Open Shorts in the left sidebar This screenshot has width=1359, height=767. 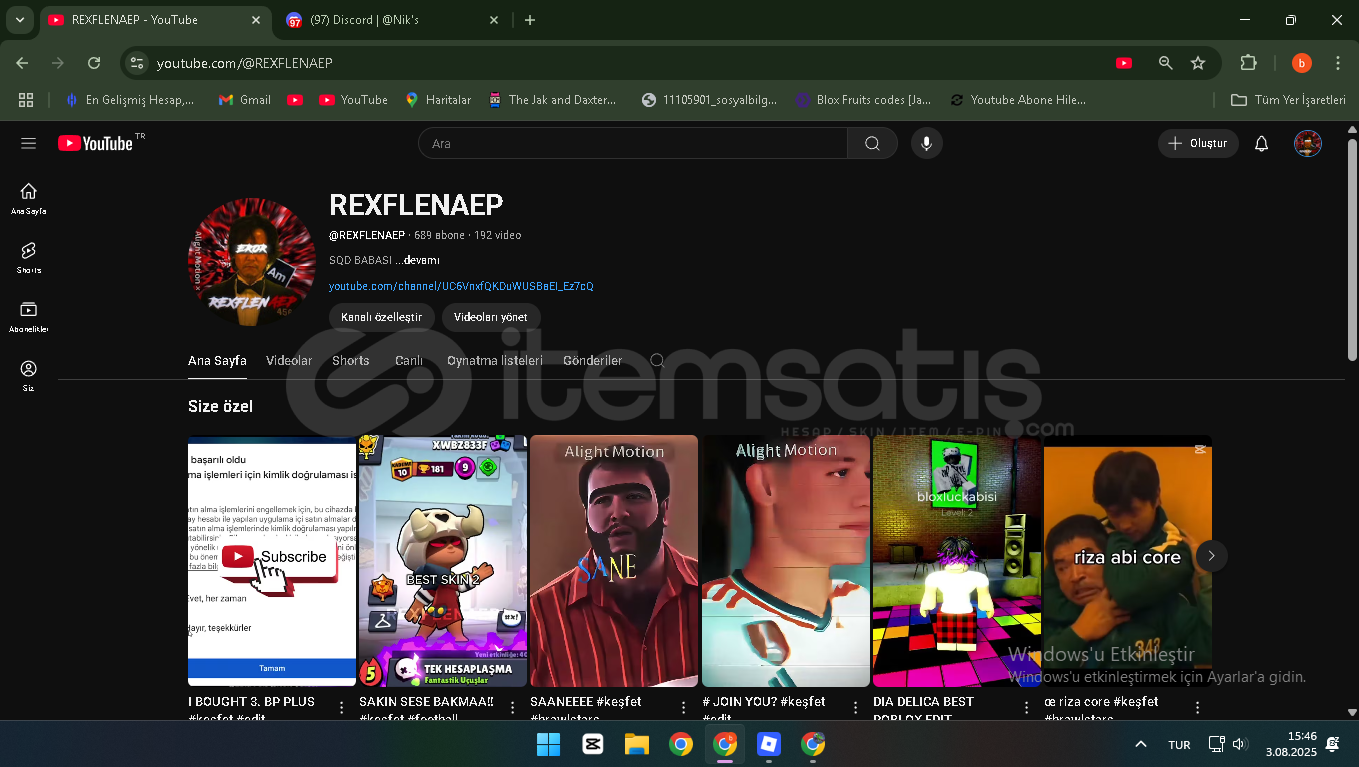tap(28, 257)
